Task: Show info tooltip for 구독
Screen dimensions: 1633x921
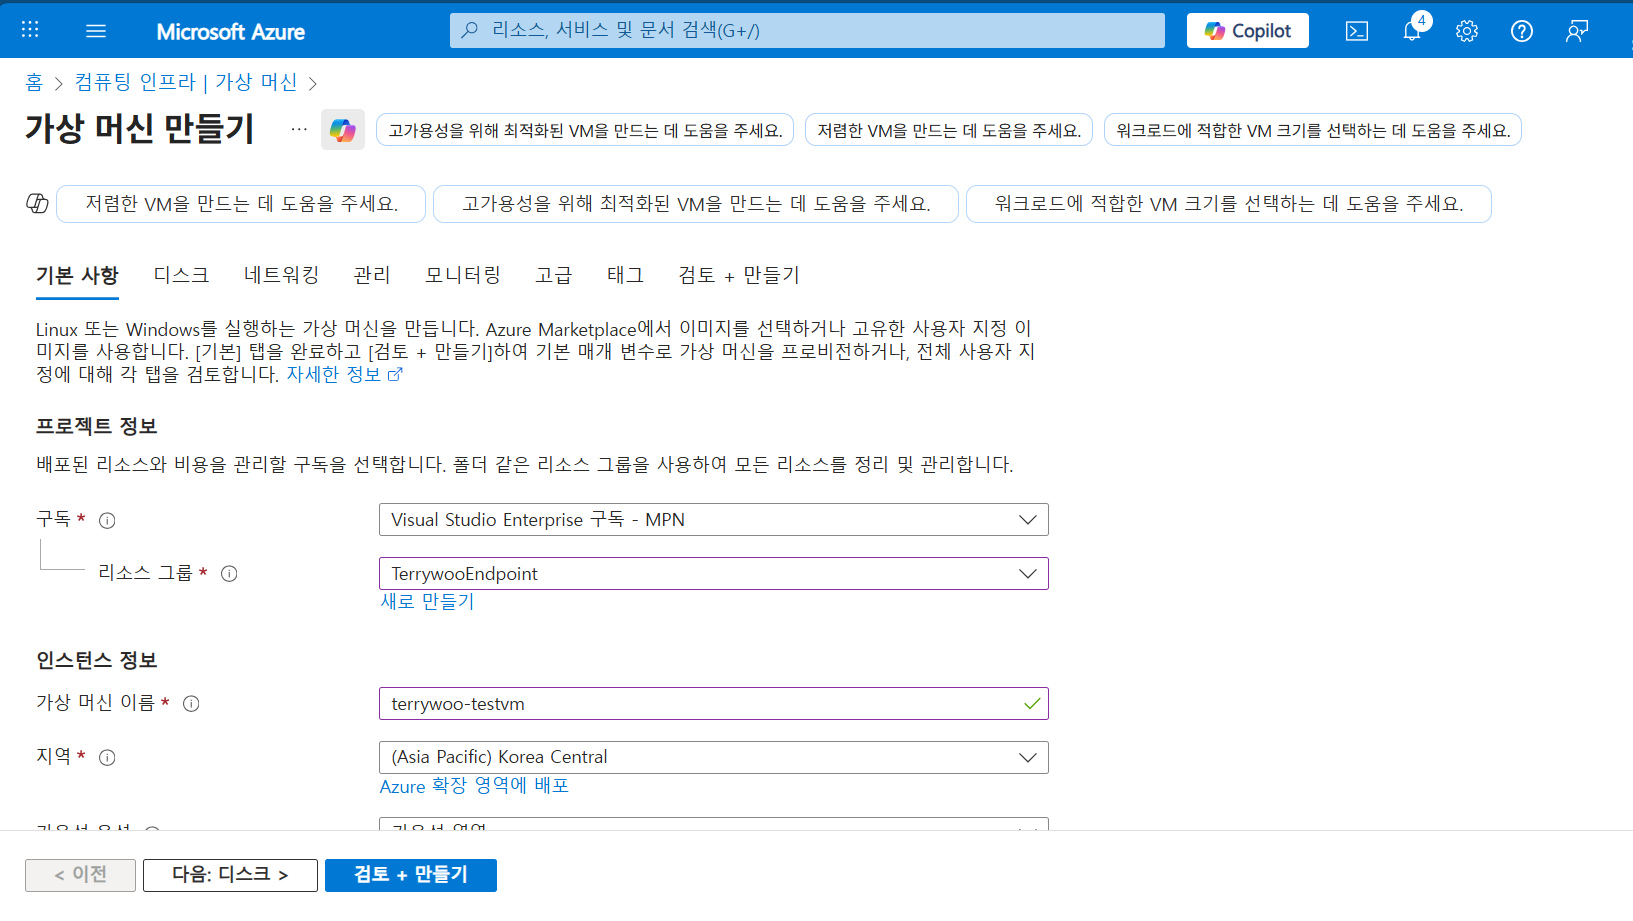Action: [107, 520]
